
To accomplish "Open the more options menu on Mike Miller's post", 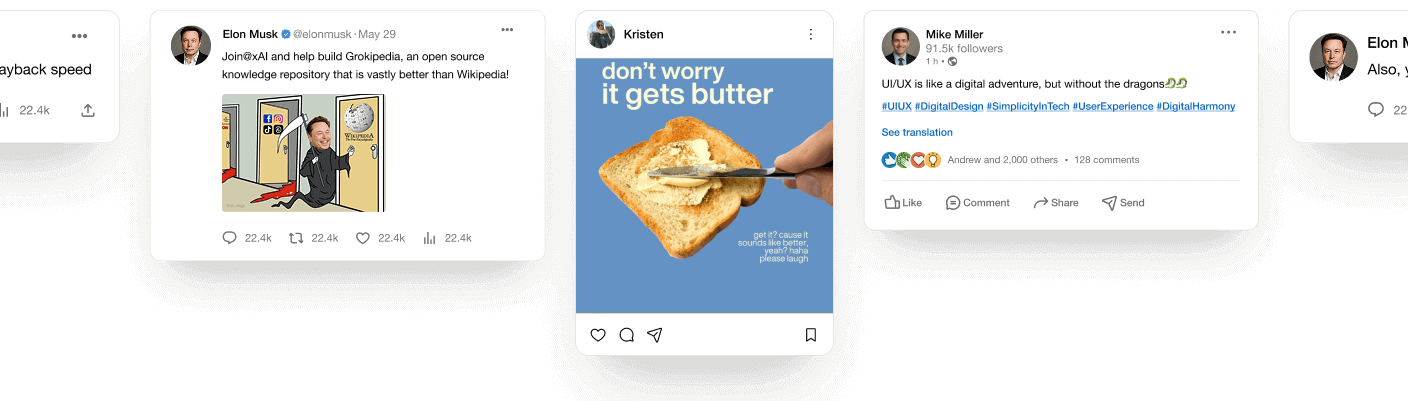I will click(x=1228, y=32).
